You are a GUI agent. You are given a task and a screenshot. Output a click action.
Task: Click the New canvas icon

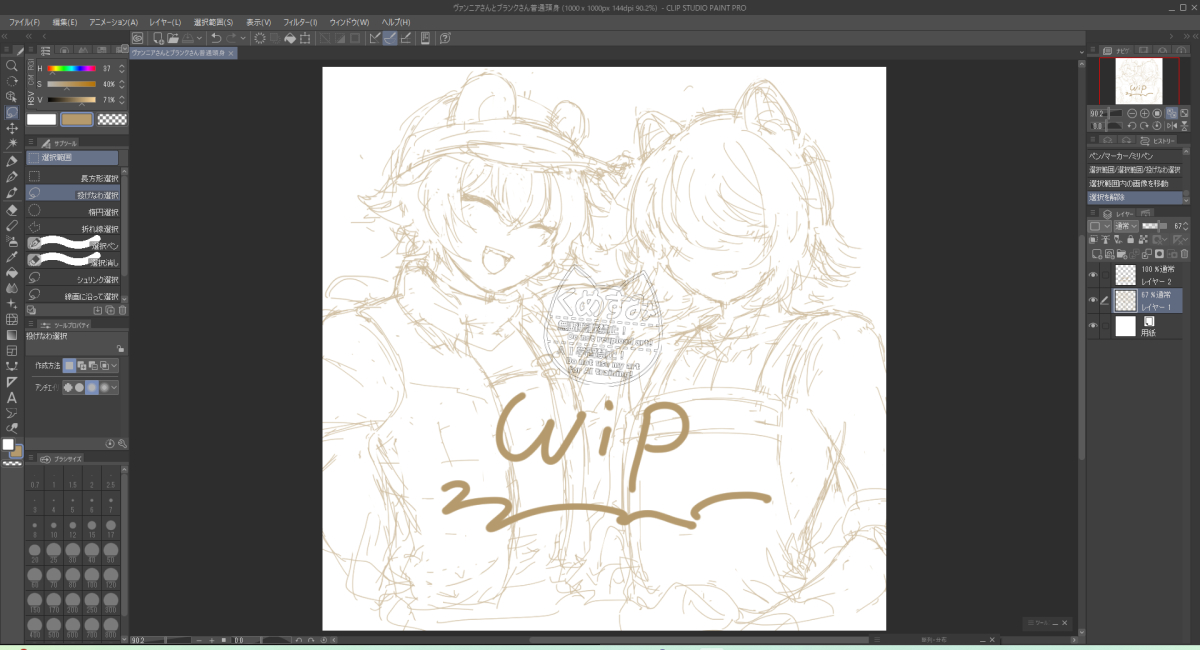click(159, 38)
